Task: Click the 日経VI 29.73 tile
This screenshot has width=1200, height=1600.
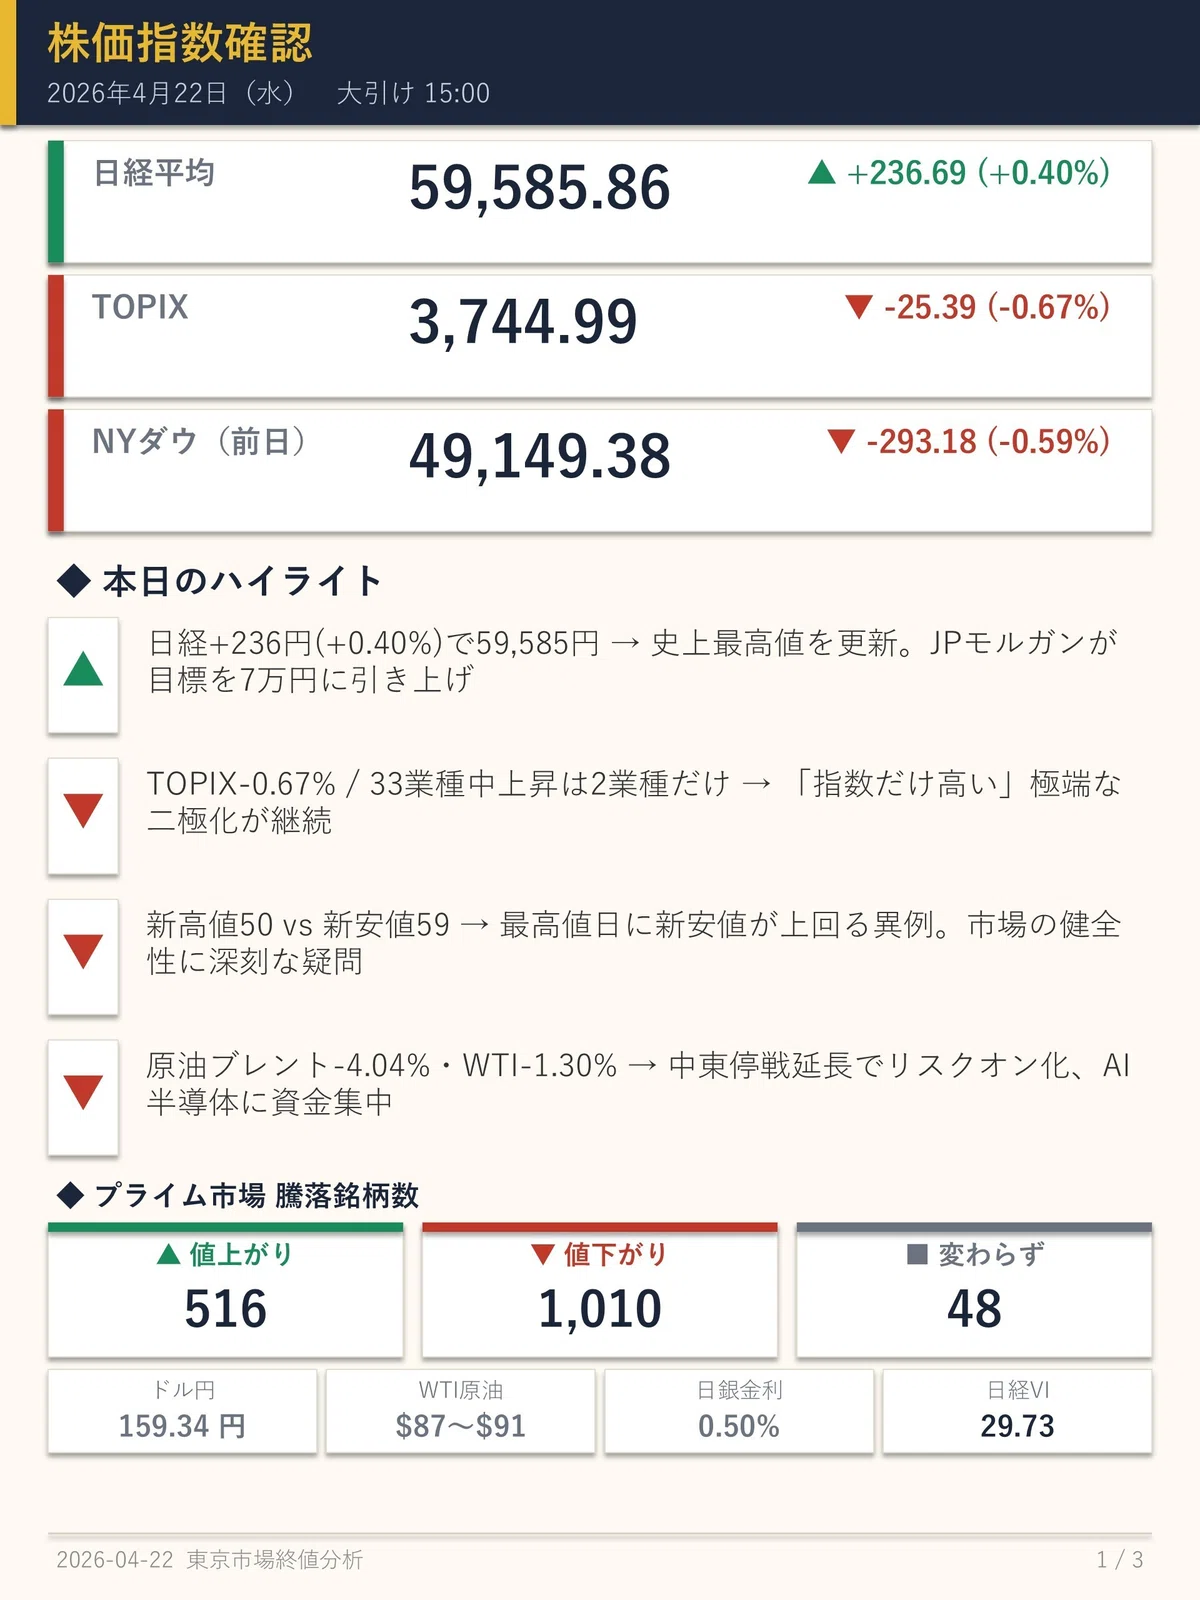Action: (x=1017, y=1411)
